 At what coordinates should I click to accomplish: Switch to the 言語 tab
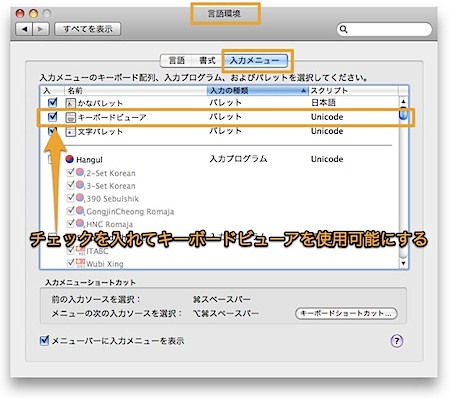coord(176,61)
